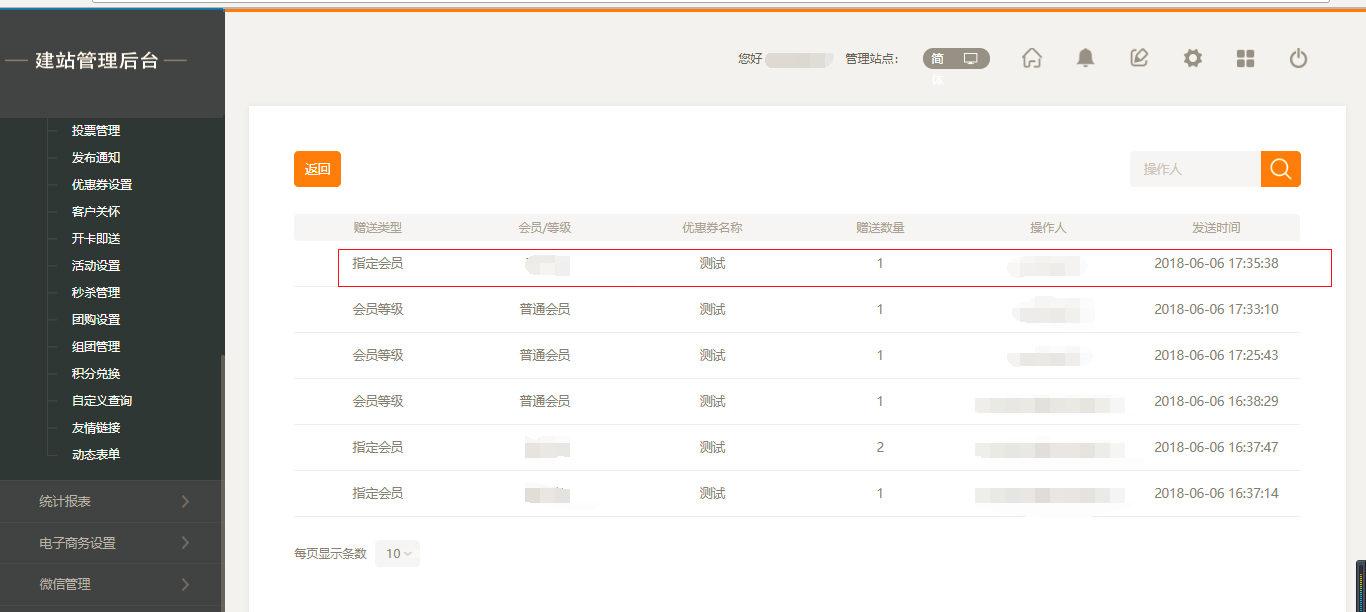Open the apps grid icon
The height and width of the screenshot is (612, 1366).
[1245, 59]
